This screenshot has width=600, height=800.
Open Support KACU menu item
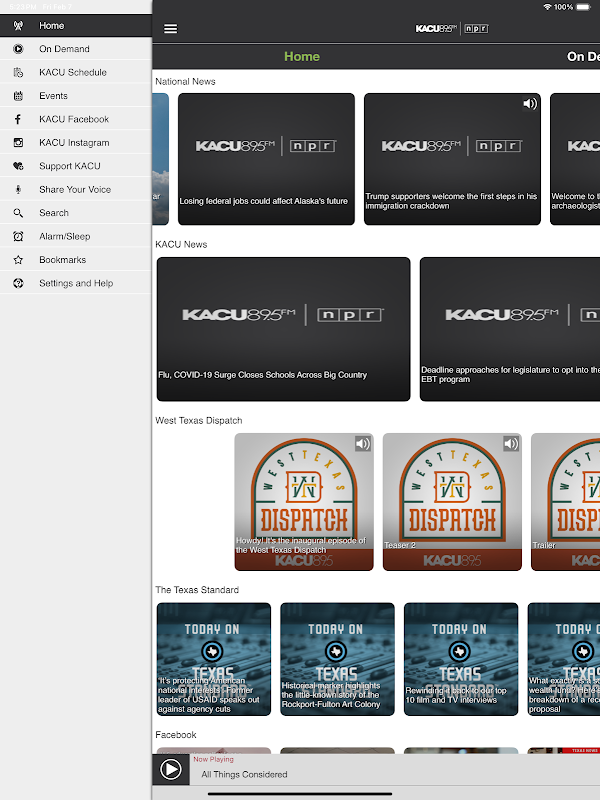click(x=76, y=166)
